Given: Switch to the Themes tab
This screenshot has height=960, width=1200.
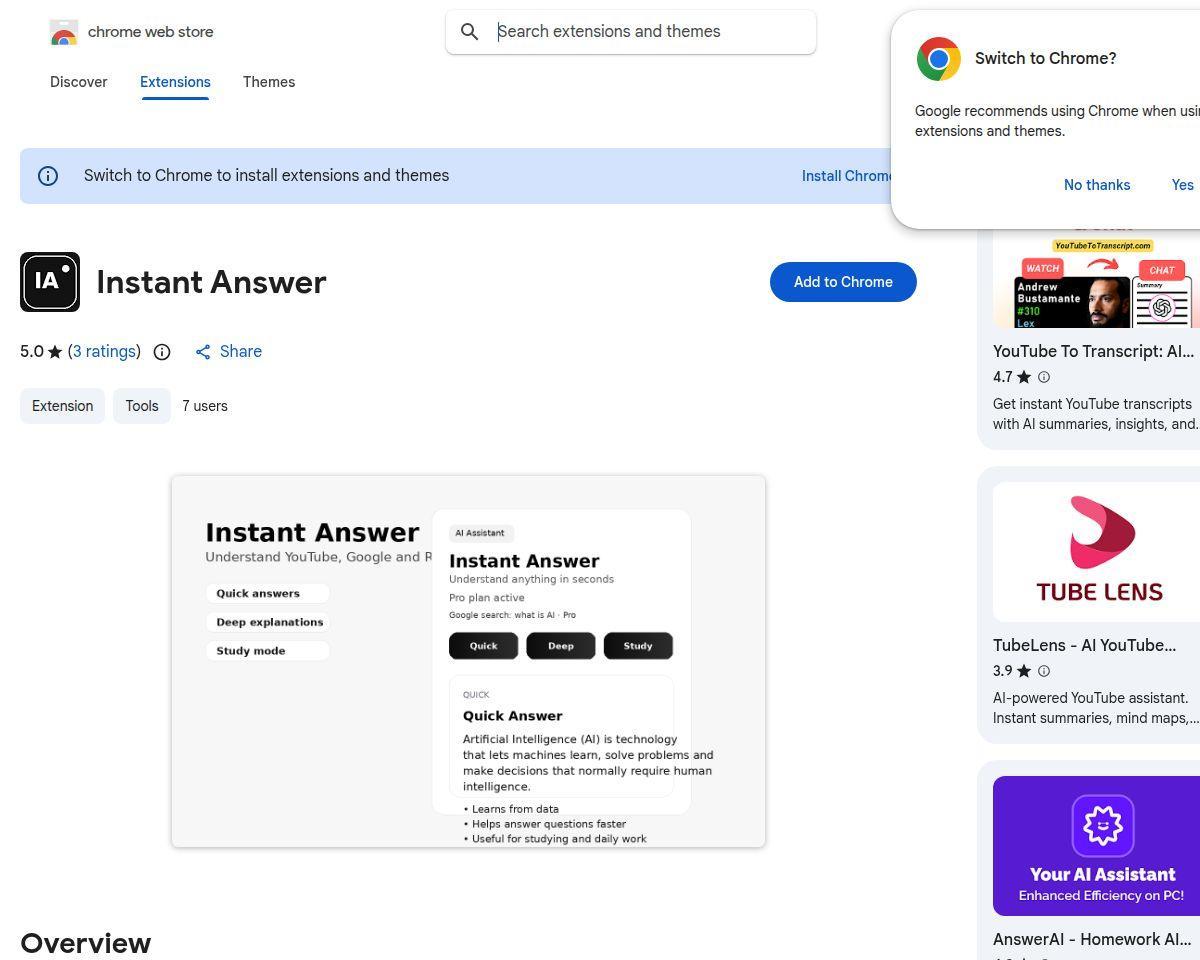Looking at the screenshot, I should 269,82.
